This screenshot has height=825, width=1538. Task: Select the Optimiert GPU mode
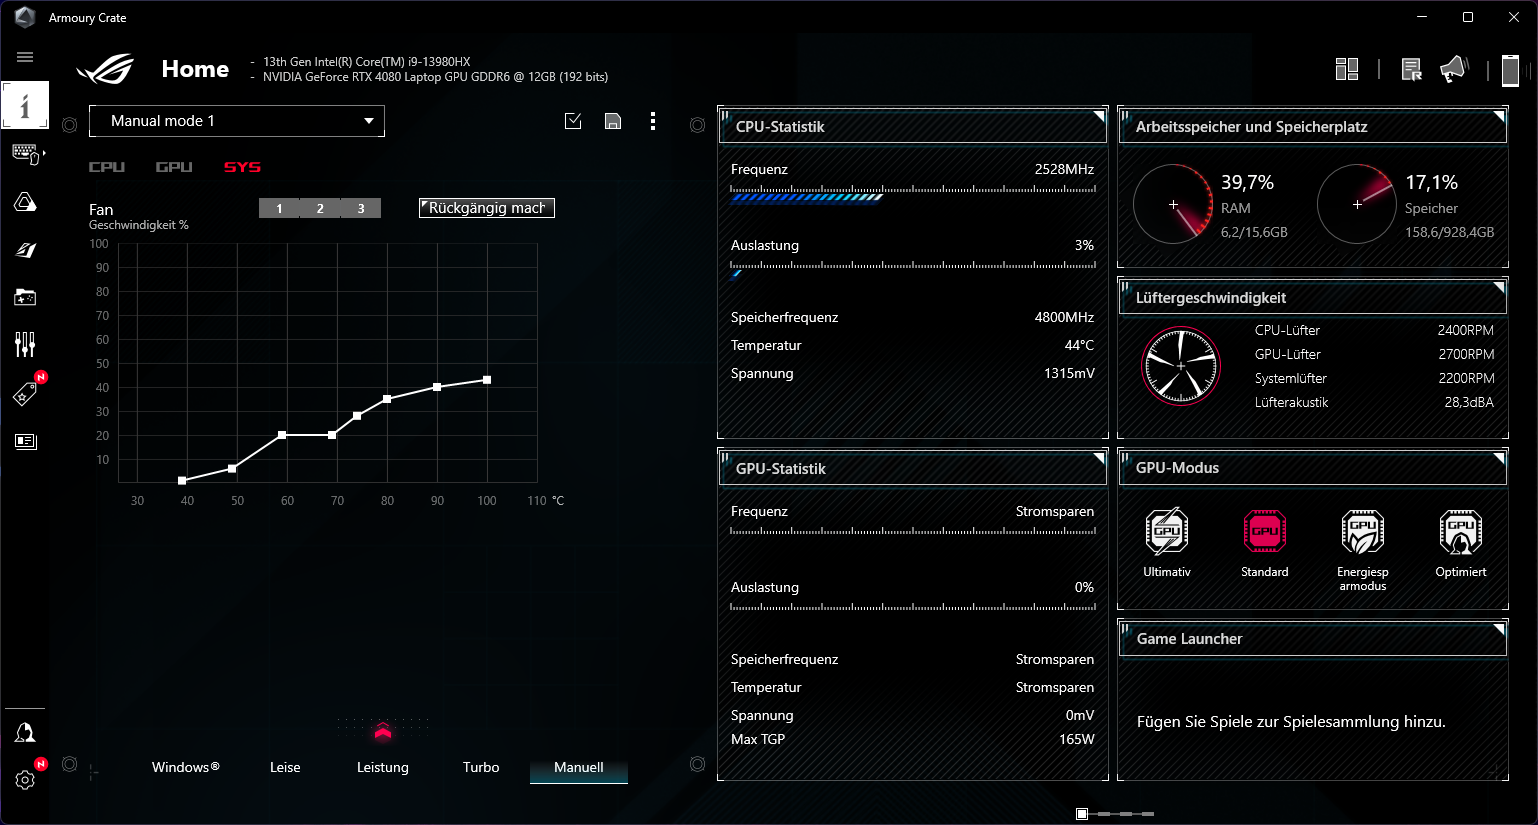click(x=1460, y=532)
